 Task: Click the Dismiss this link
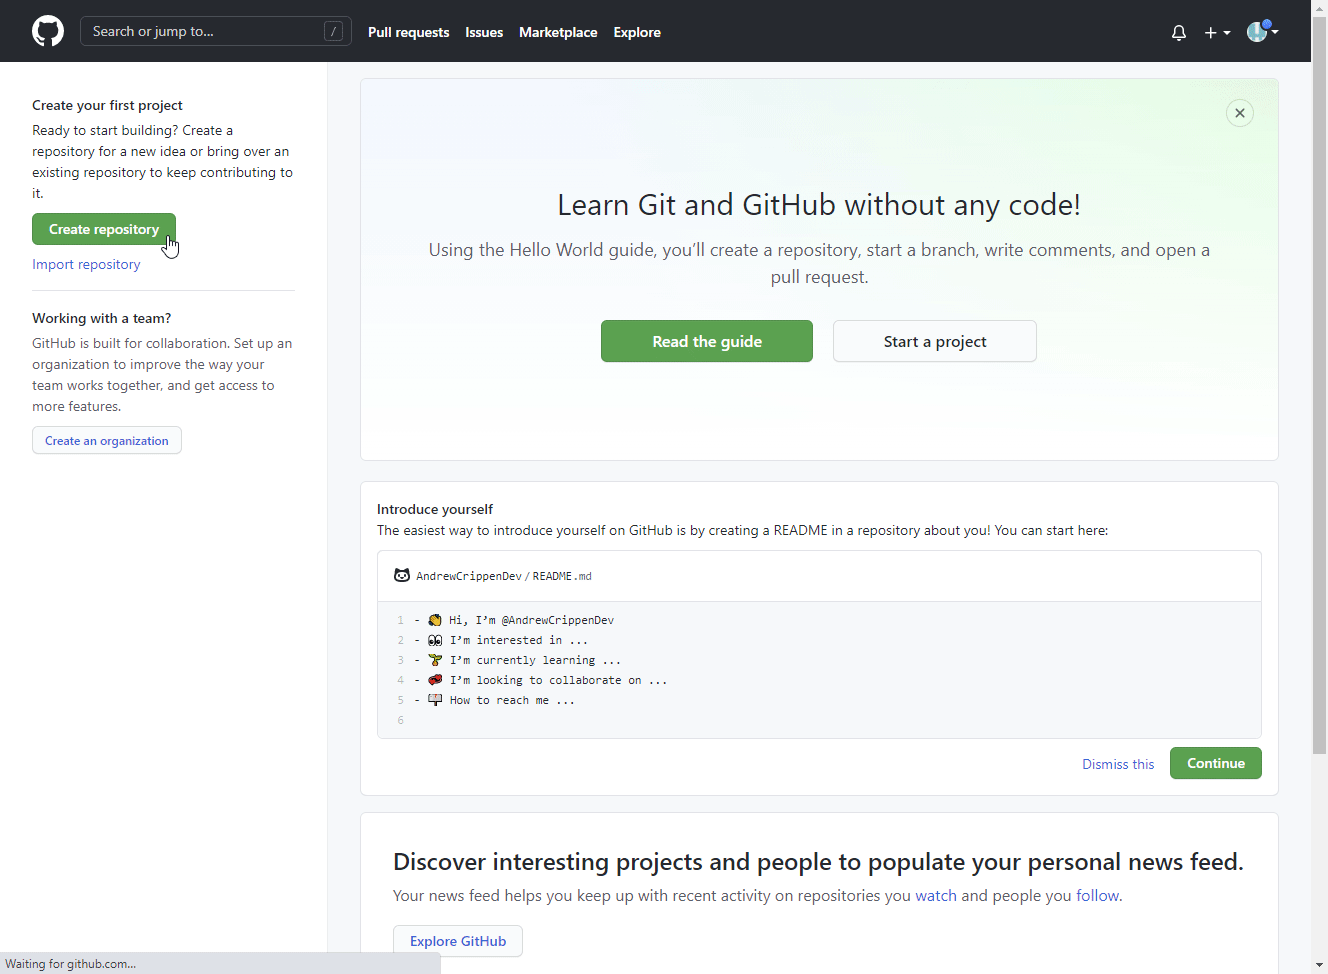pos(1118,764)
